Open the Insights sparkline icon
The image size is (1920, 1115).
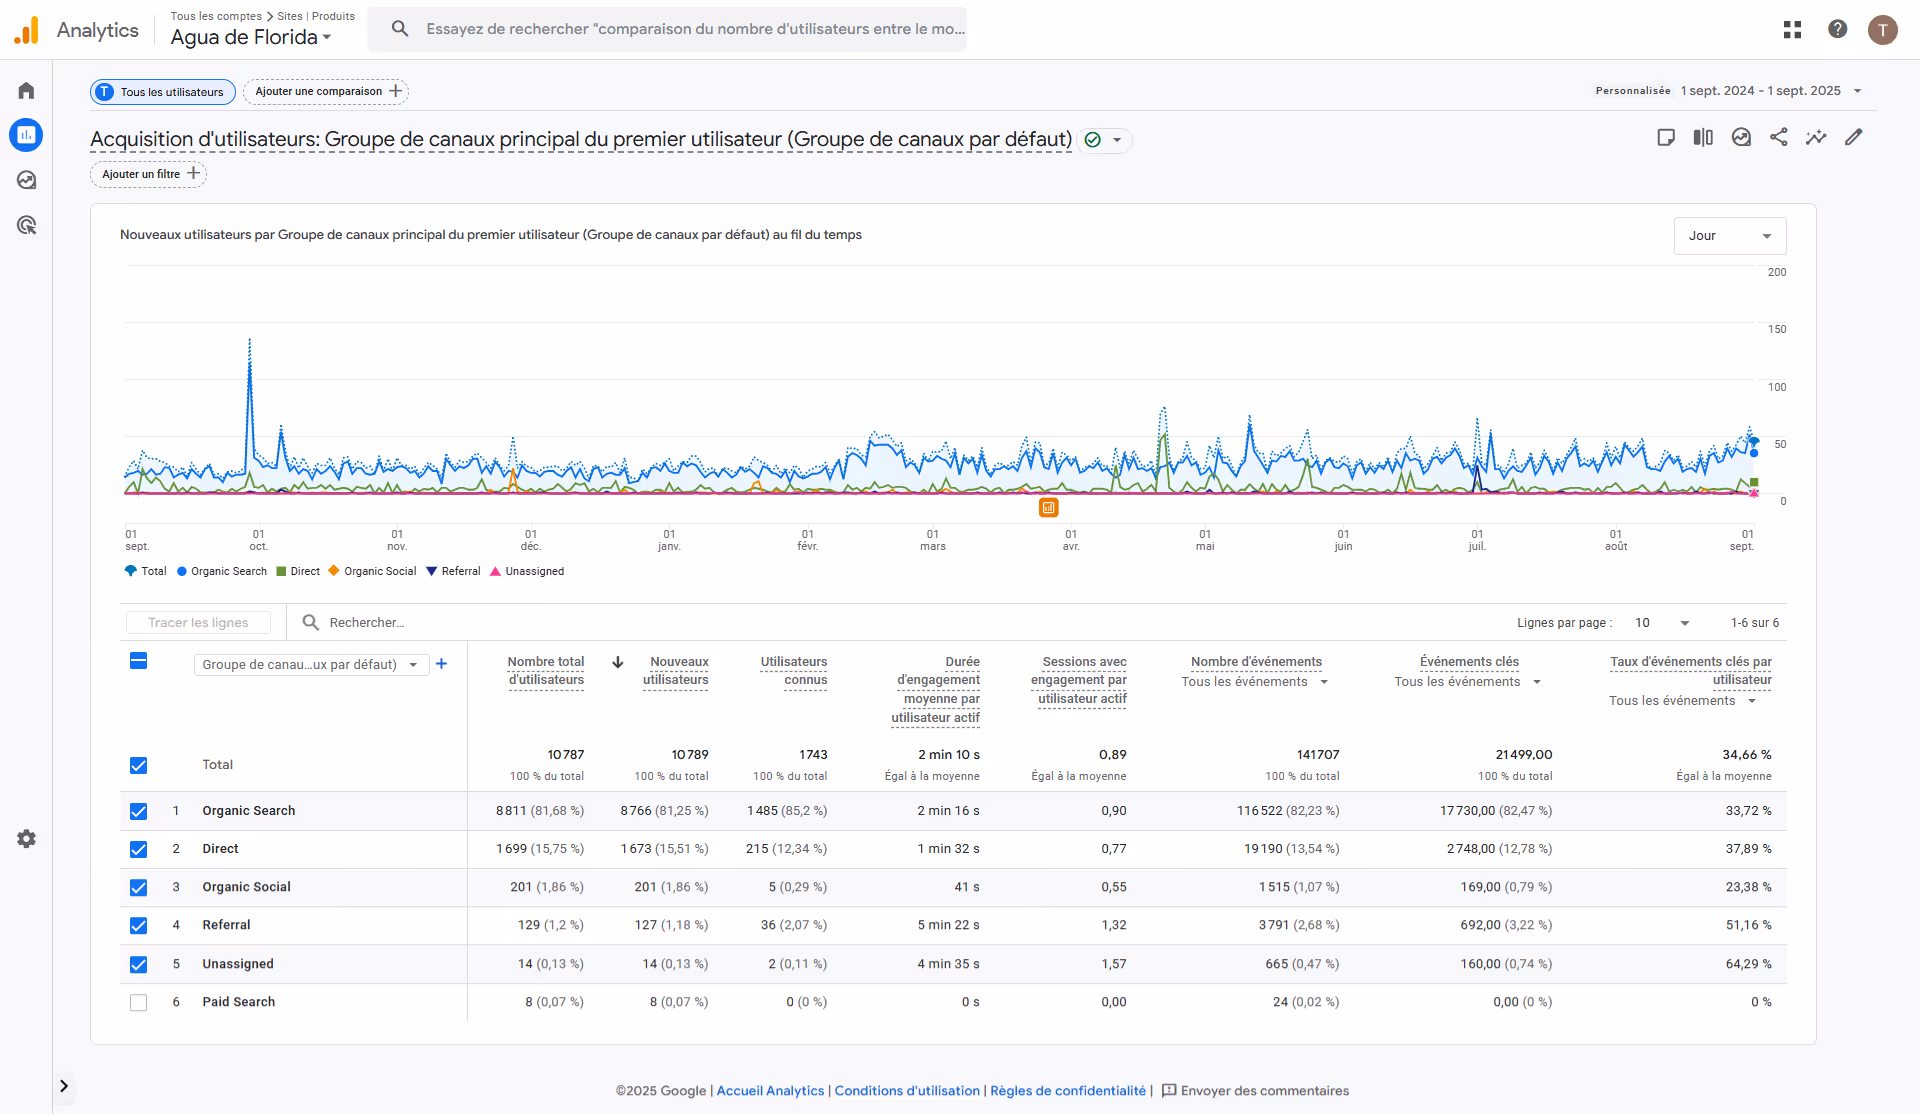[x=1816, y=137]
